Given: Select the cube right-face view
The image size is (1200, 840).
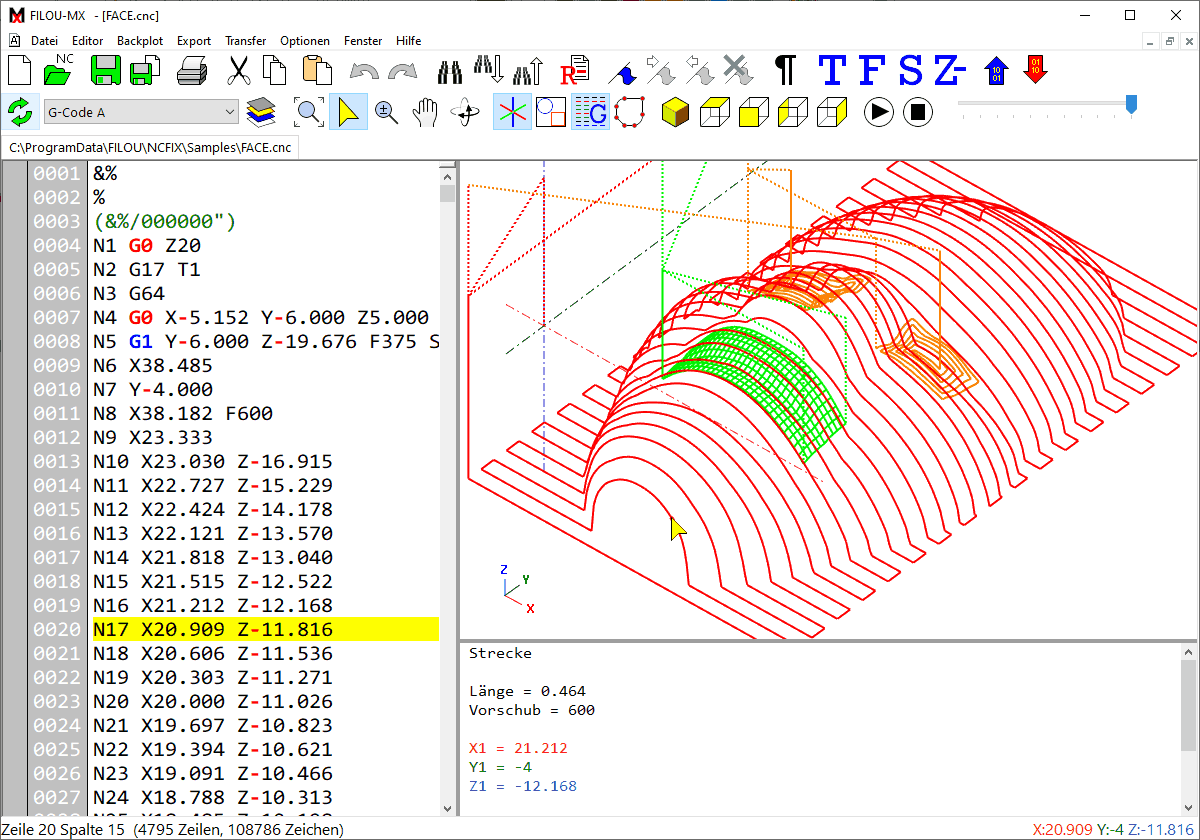Looking at the screenshot, I should coord(832,112).
